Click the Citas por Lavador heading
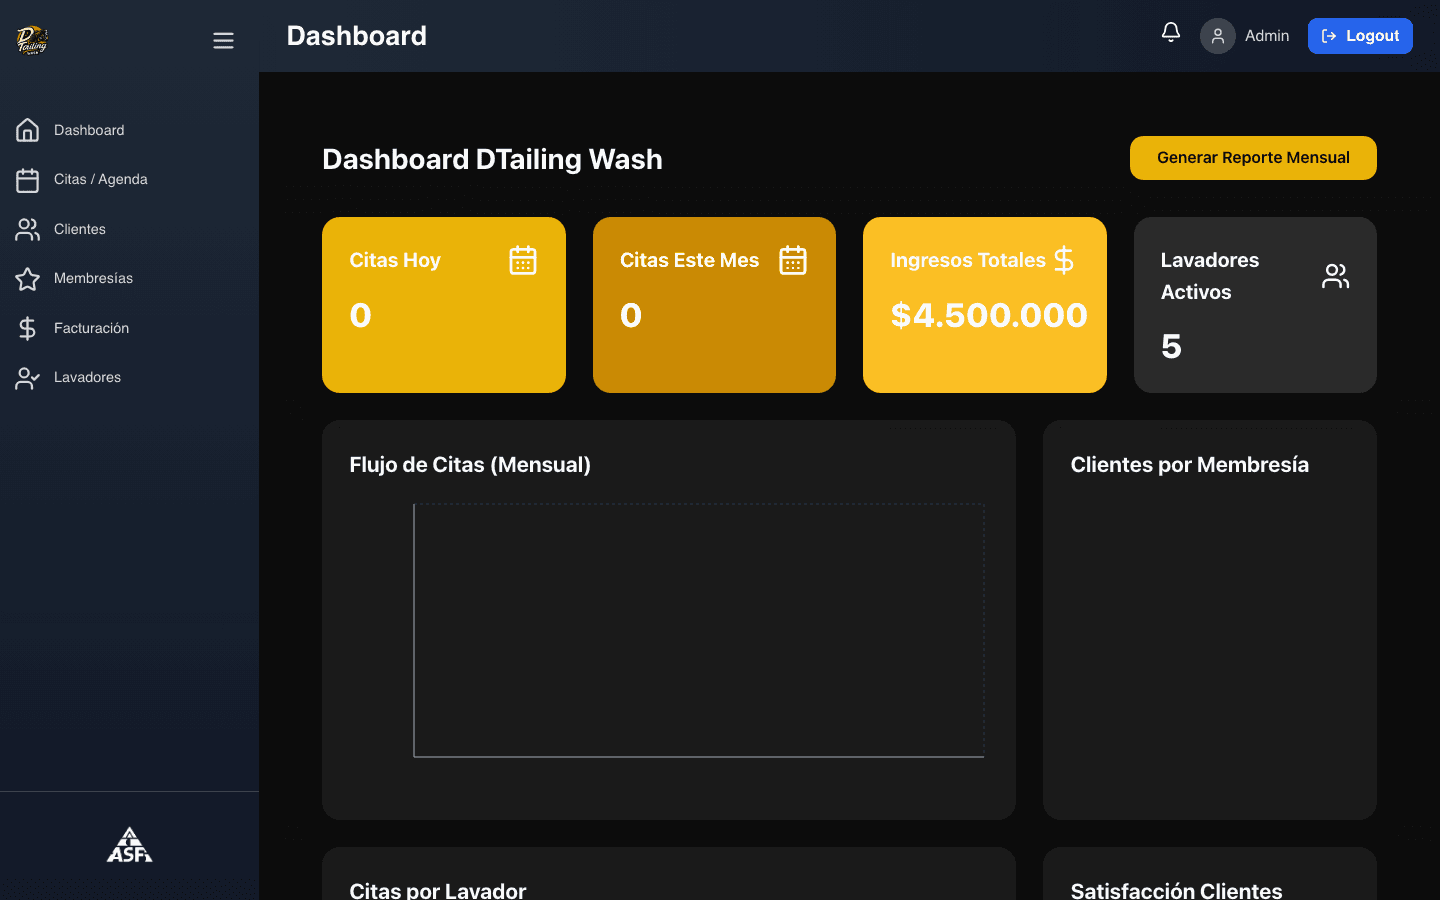Image resolution: width=1440 pixels, height=900 pixels. [438, 890]
